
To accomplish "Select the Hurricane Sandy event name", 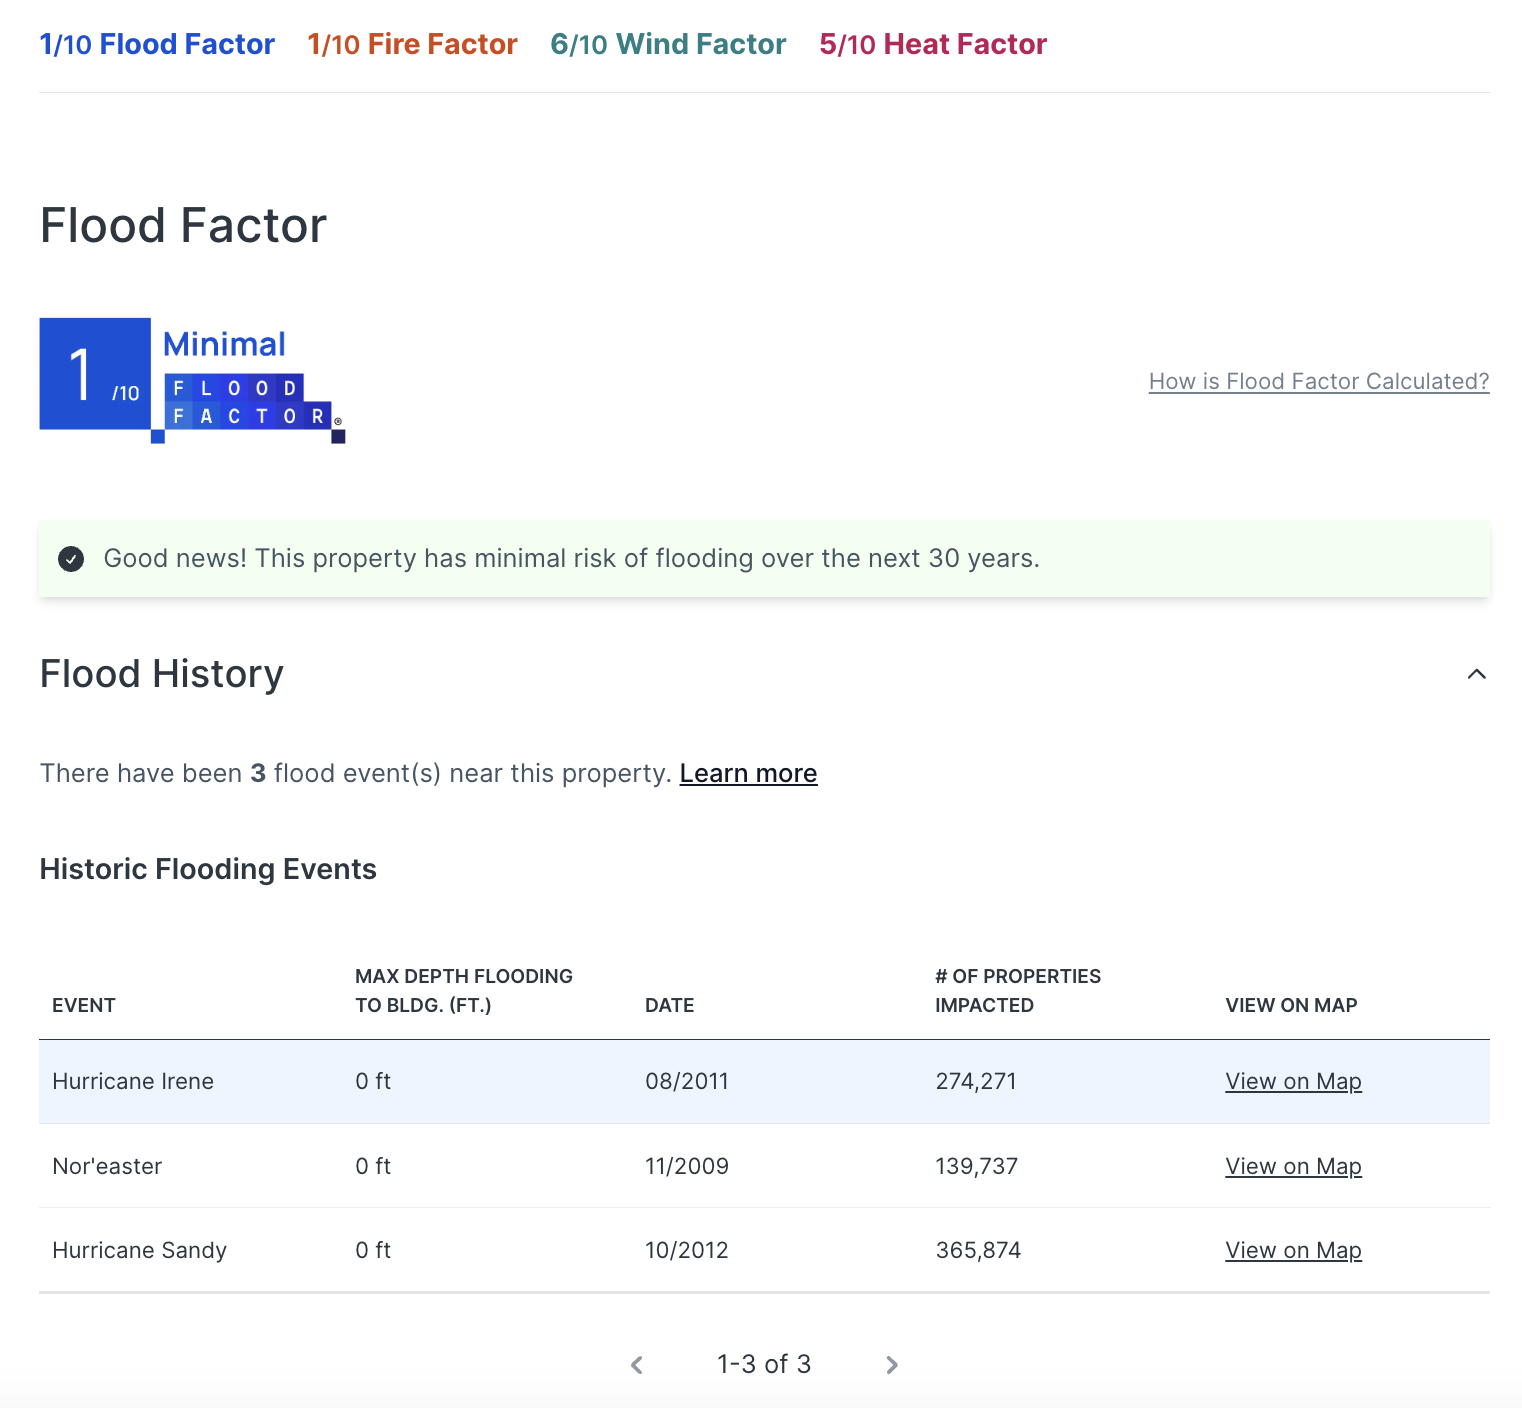I will point(139,1250).
